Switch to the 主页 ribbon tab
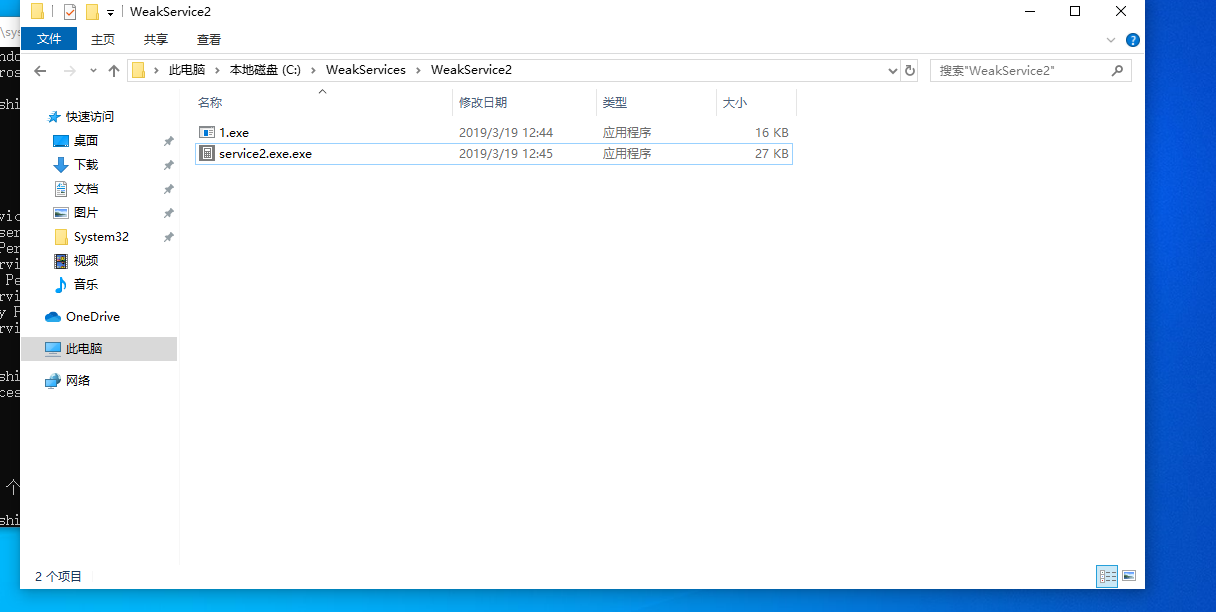Image resolution: width=1216 pixels, height=612 pixels. point(103,40)
